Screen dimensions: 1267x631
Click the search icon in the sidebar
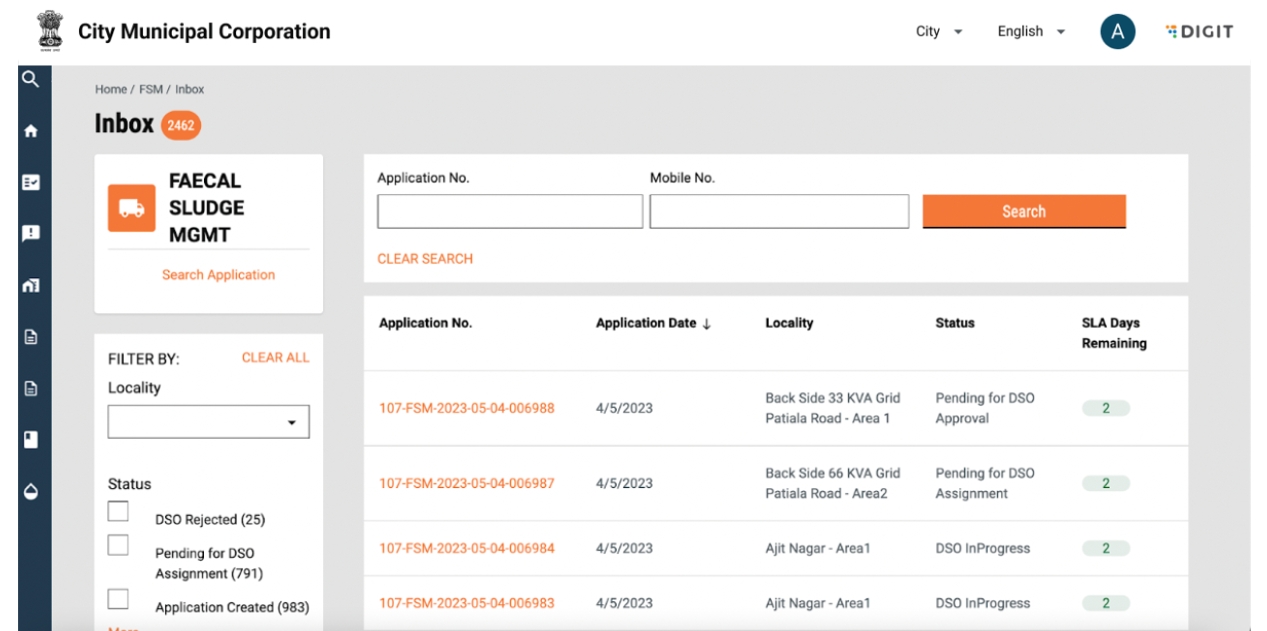point(30,79)
